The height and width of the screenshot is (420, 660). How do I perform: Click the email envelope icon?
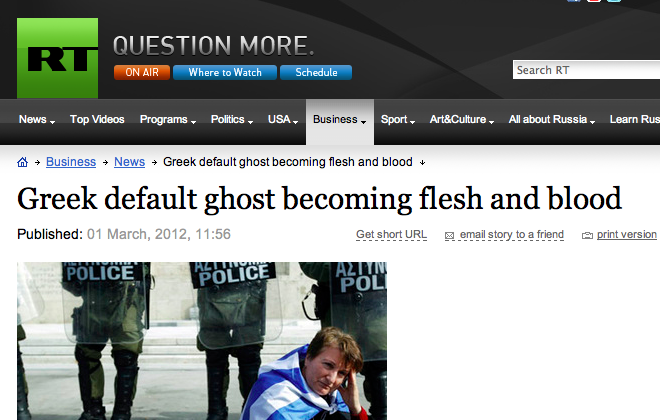click(449, 236)
